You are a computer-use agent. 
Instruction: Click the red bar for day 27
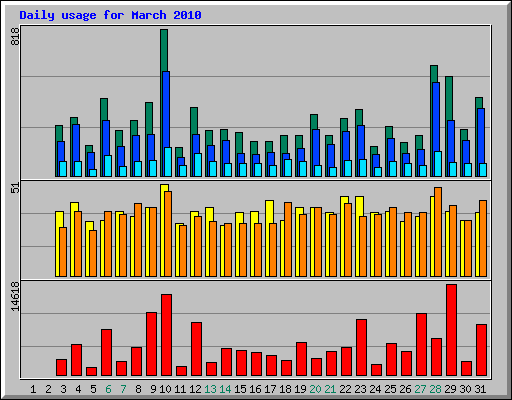421,345
